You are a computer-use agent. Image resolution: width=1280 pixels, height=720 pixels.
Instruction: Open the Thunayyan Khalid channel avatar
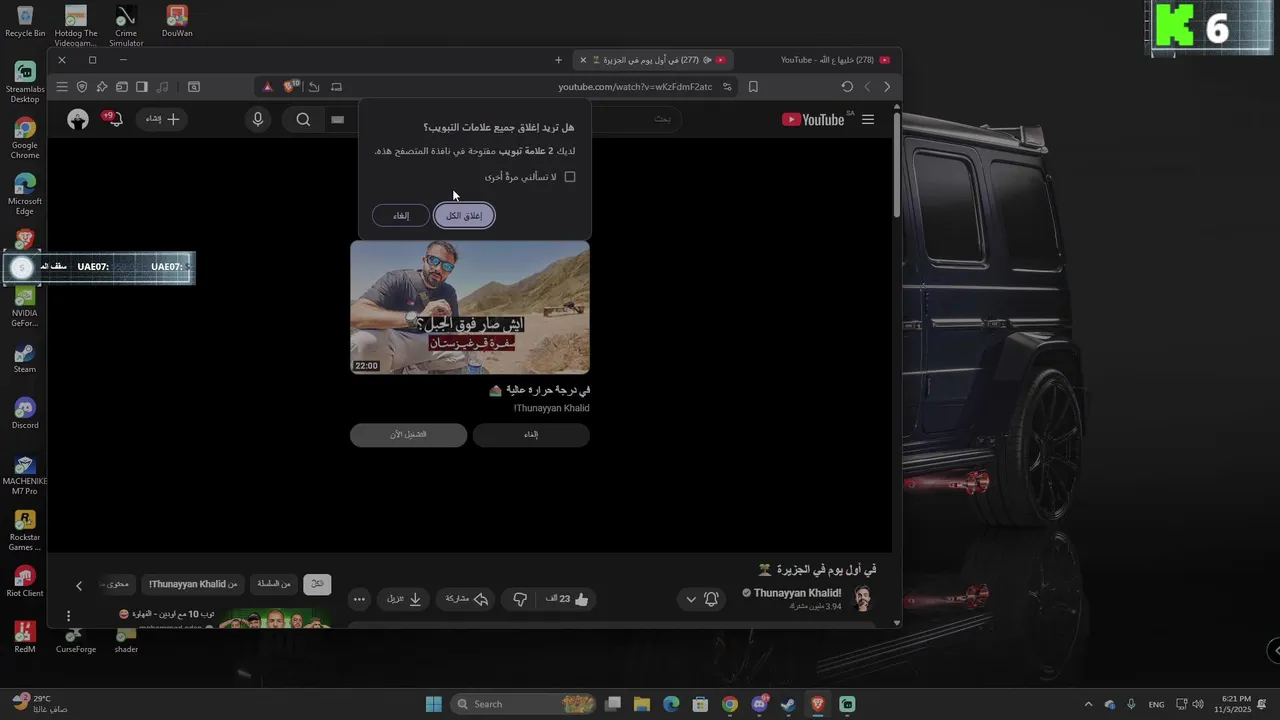[x=862, y=599]
